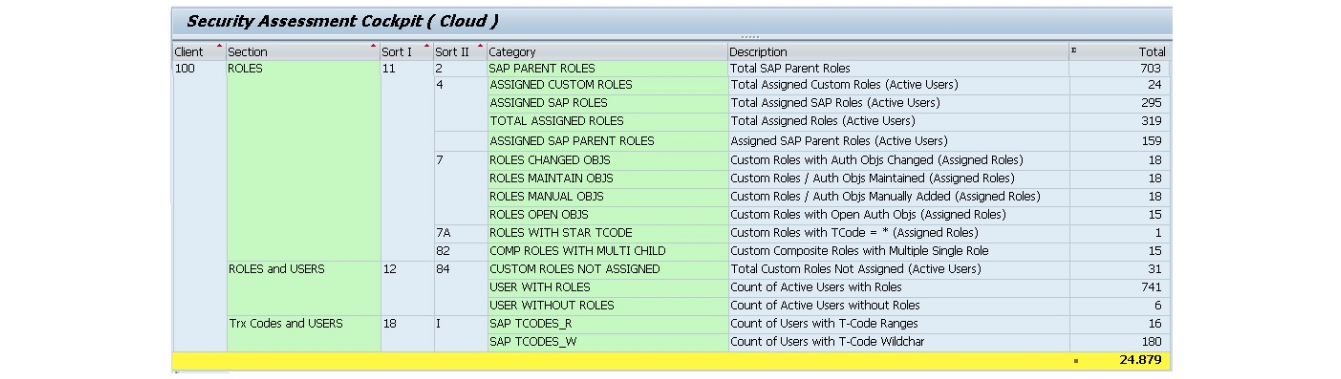Click the splitter dots below title
Screen dimensions: 1341x379
(749, 37)
